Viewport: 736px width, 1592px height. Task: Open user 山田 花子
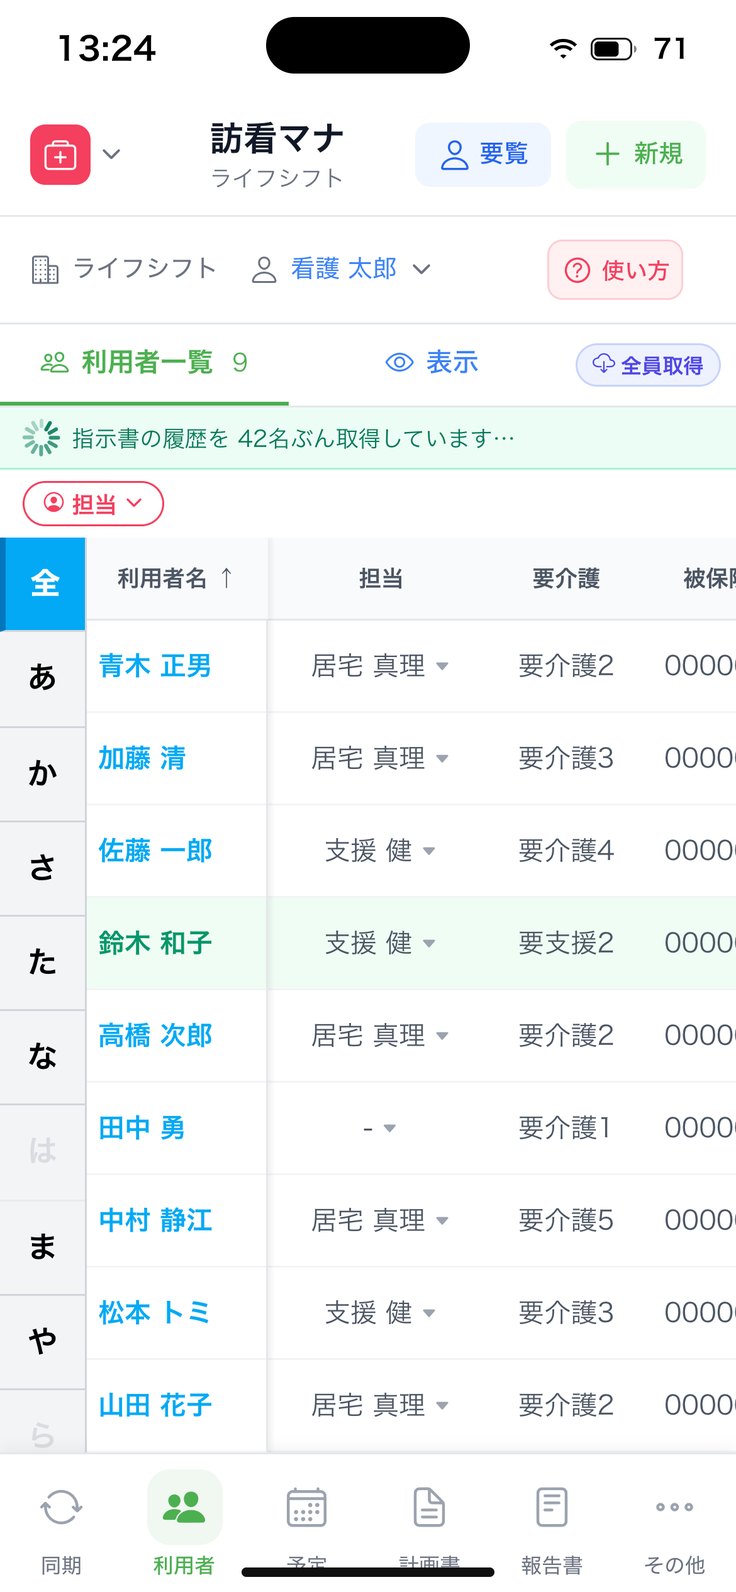click(x=155, y=1405)
